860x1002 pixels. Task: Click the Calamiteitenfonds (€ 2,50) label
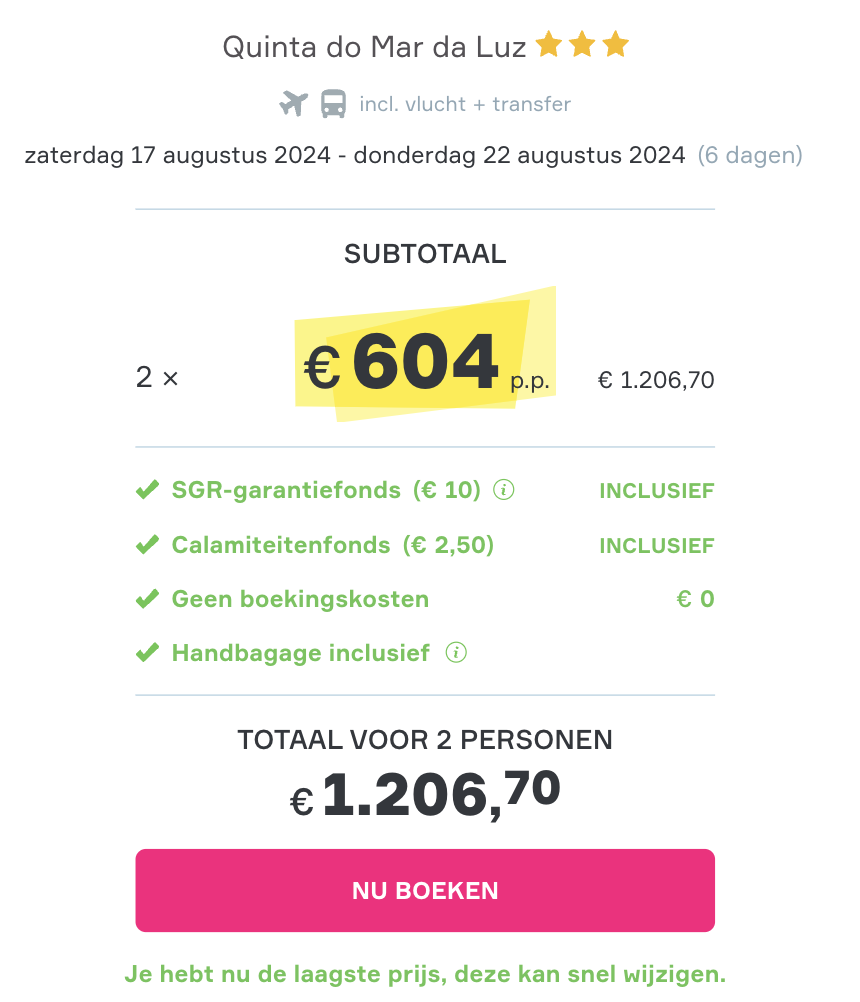(333, 545)
